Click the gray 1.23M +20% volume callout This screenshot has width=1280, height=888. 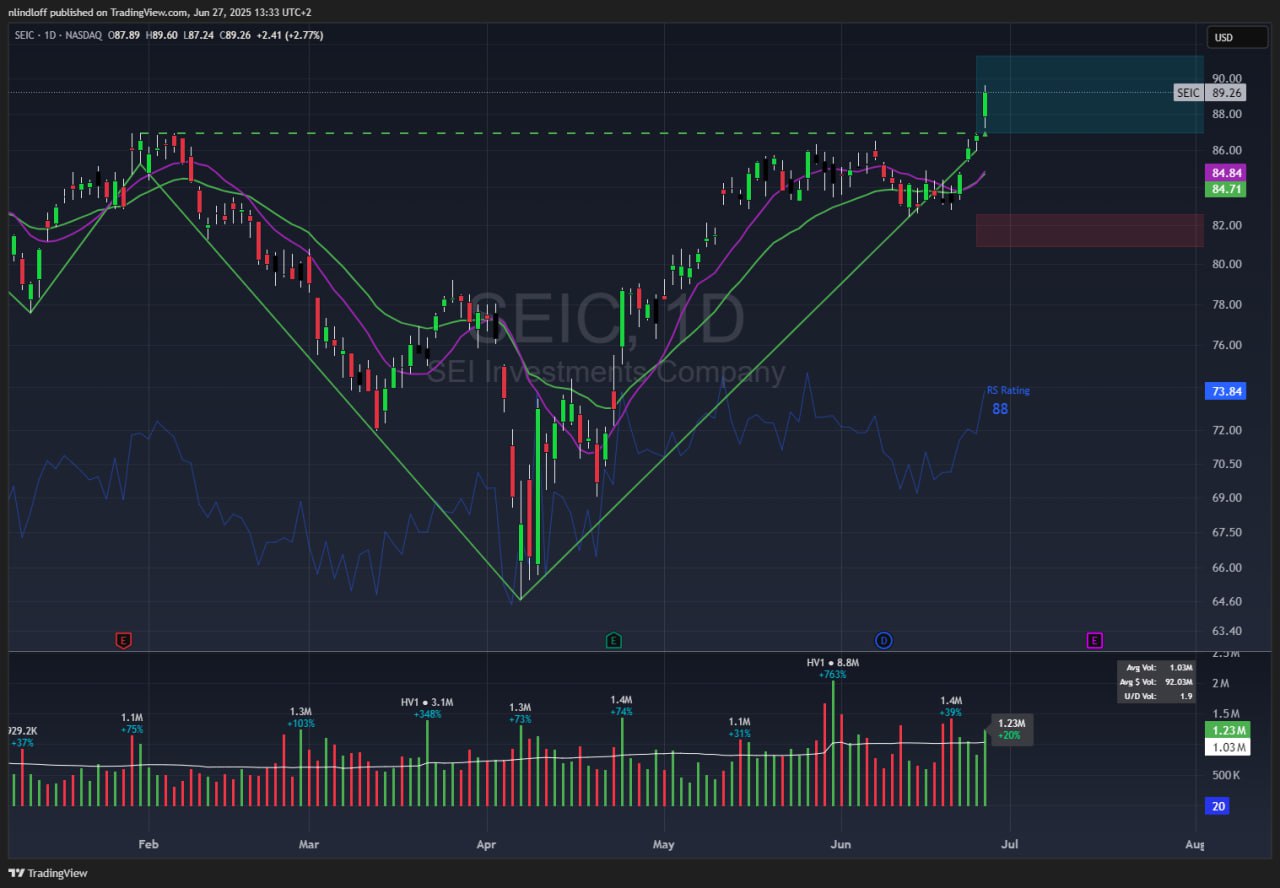coord(1012,729)
